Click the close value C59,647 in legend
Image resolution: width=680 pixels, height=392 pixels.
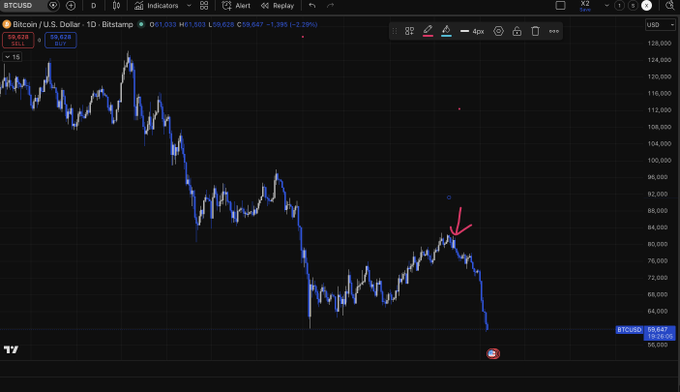coord(250,24)
